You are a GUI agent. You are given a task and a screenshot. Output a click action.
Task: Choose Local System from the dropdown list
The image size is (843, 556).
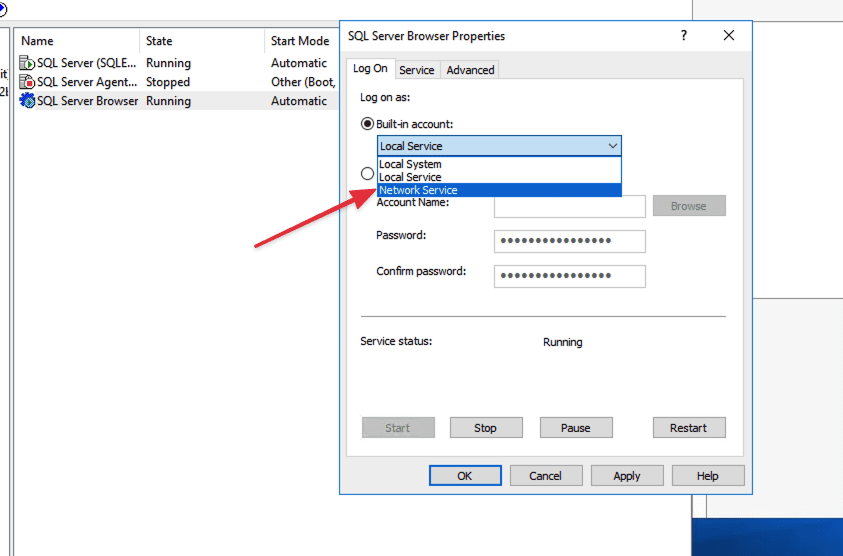(499, 164)
